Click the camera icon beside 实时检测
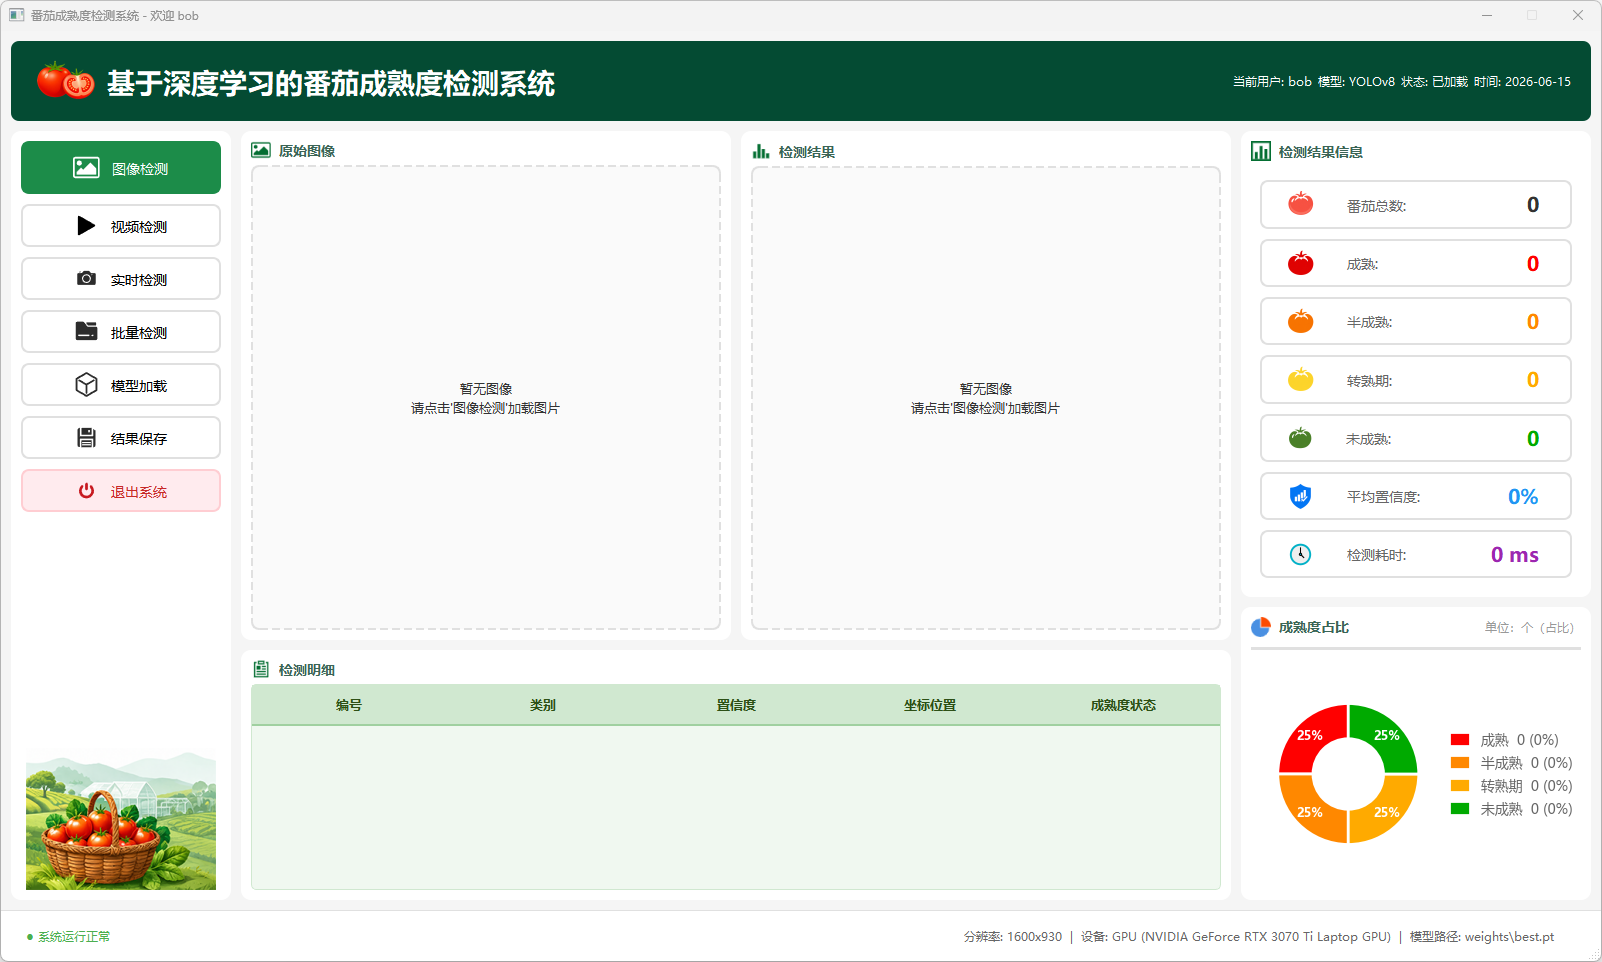Viewport: 1602px width, 962px height. point(86,278)
